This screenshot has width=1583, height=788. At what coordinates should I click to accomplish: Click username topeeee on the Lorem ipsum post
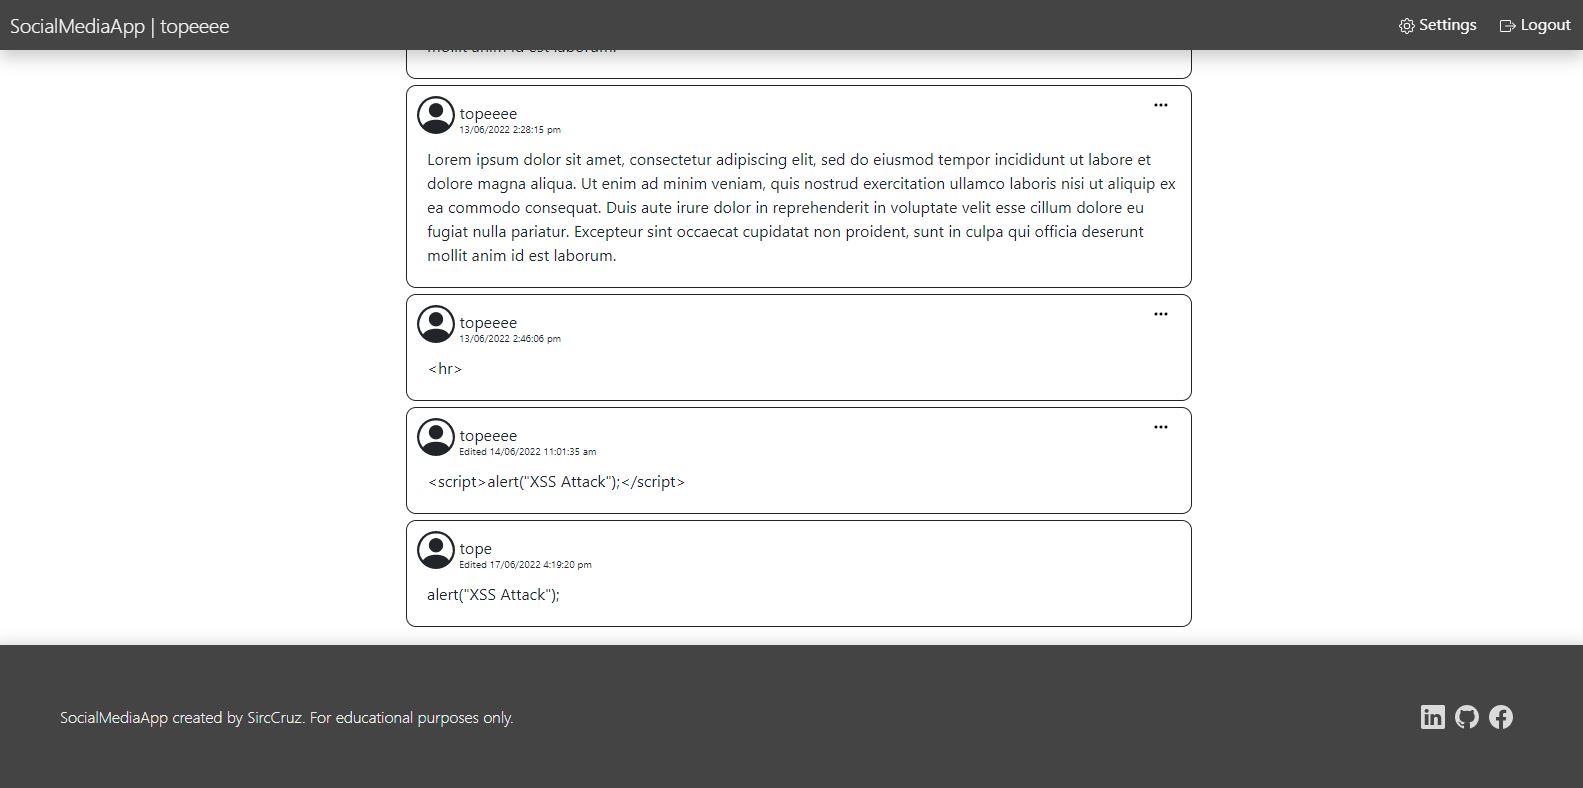coord(488,113)
